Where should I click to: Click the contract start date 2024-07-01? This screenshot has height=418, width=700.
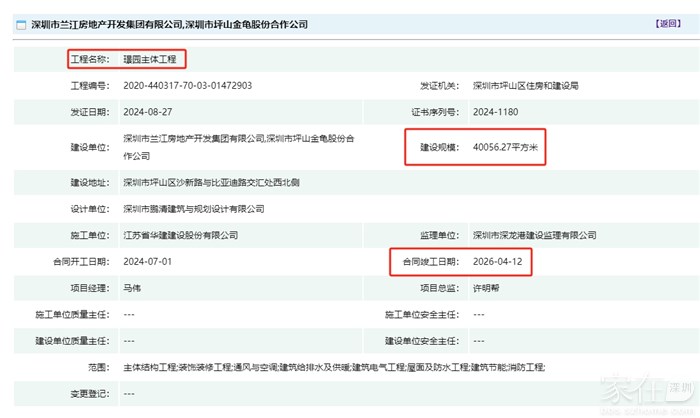145,261
